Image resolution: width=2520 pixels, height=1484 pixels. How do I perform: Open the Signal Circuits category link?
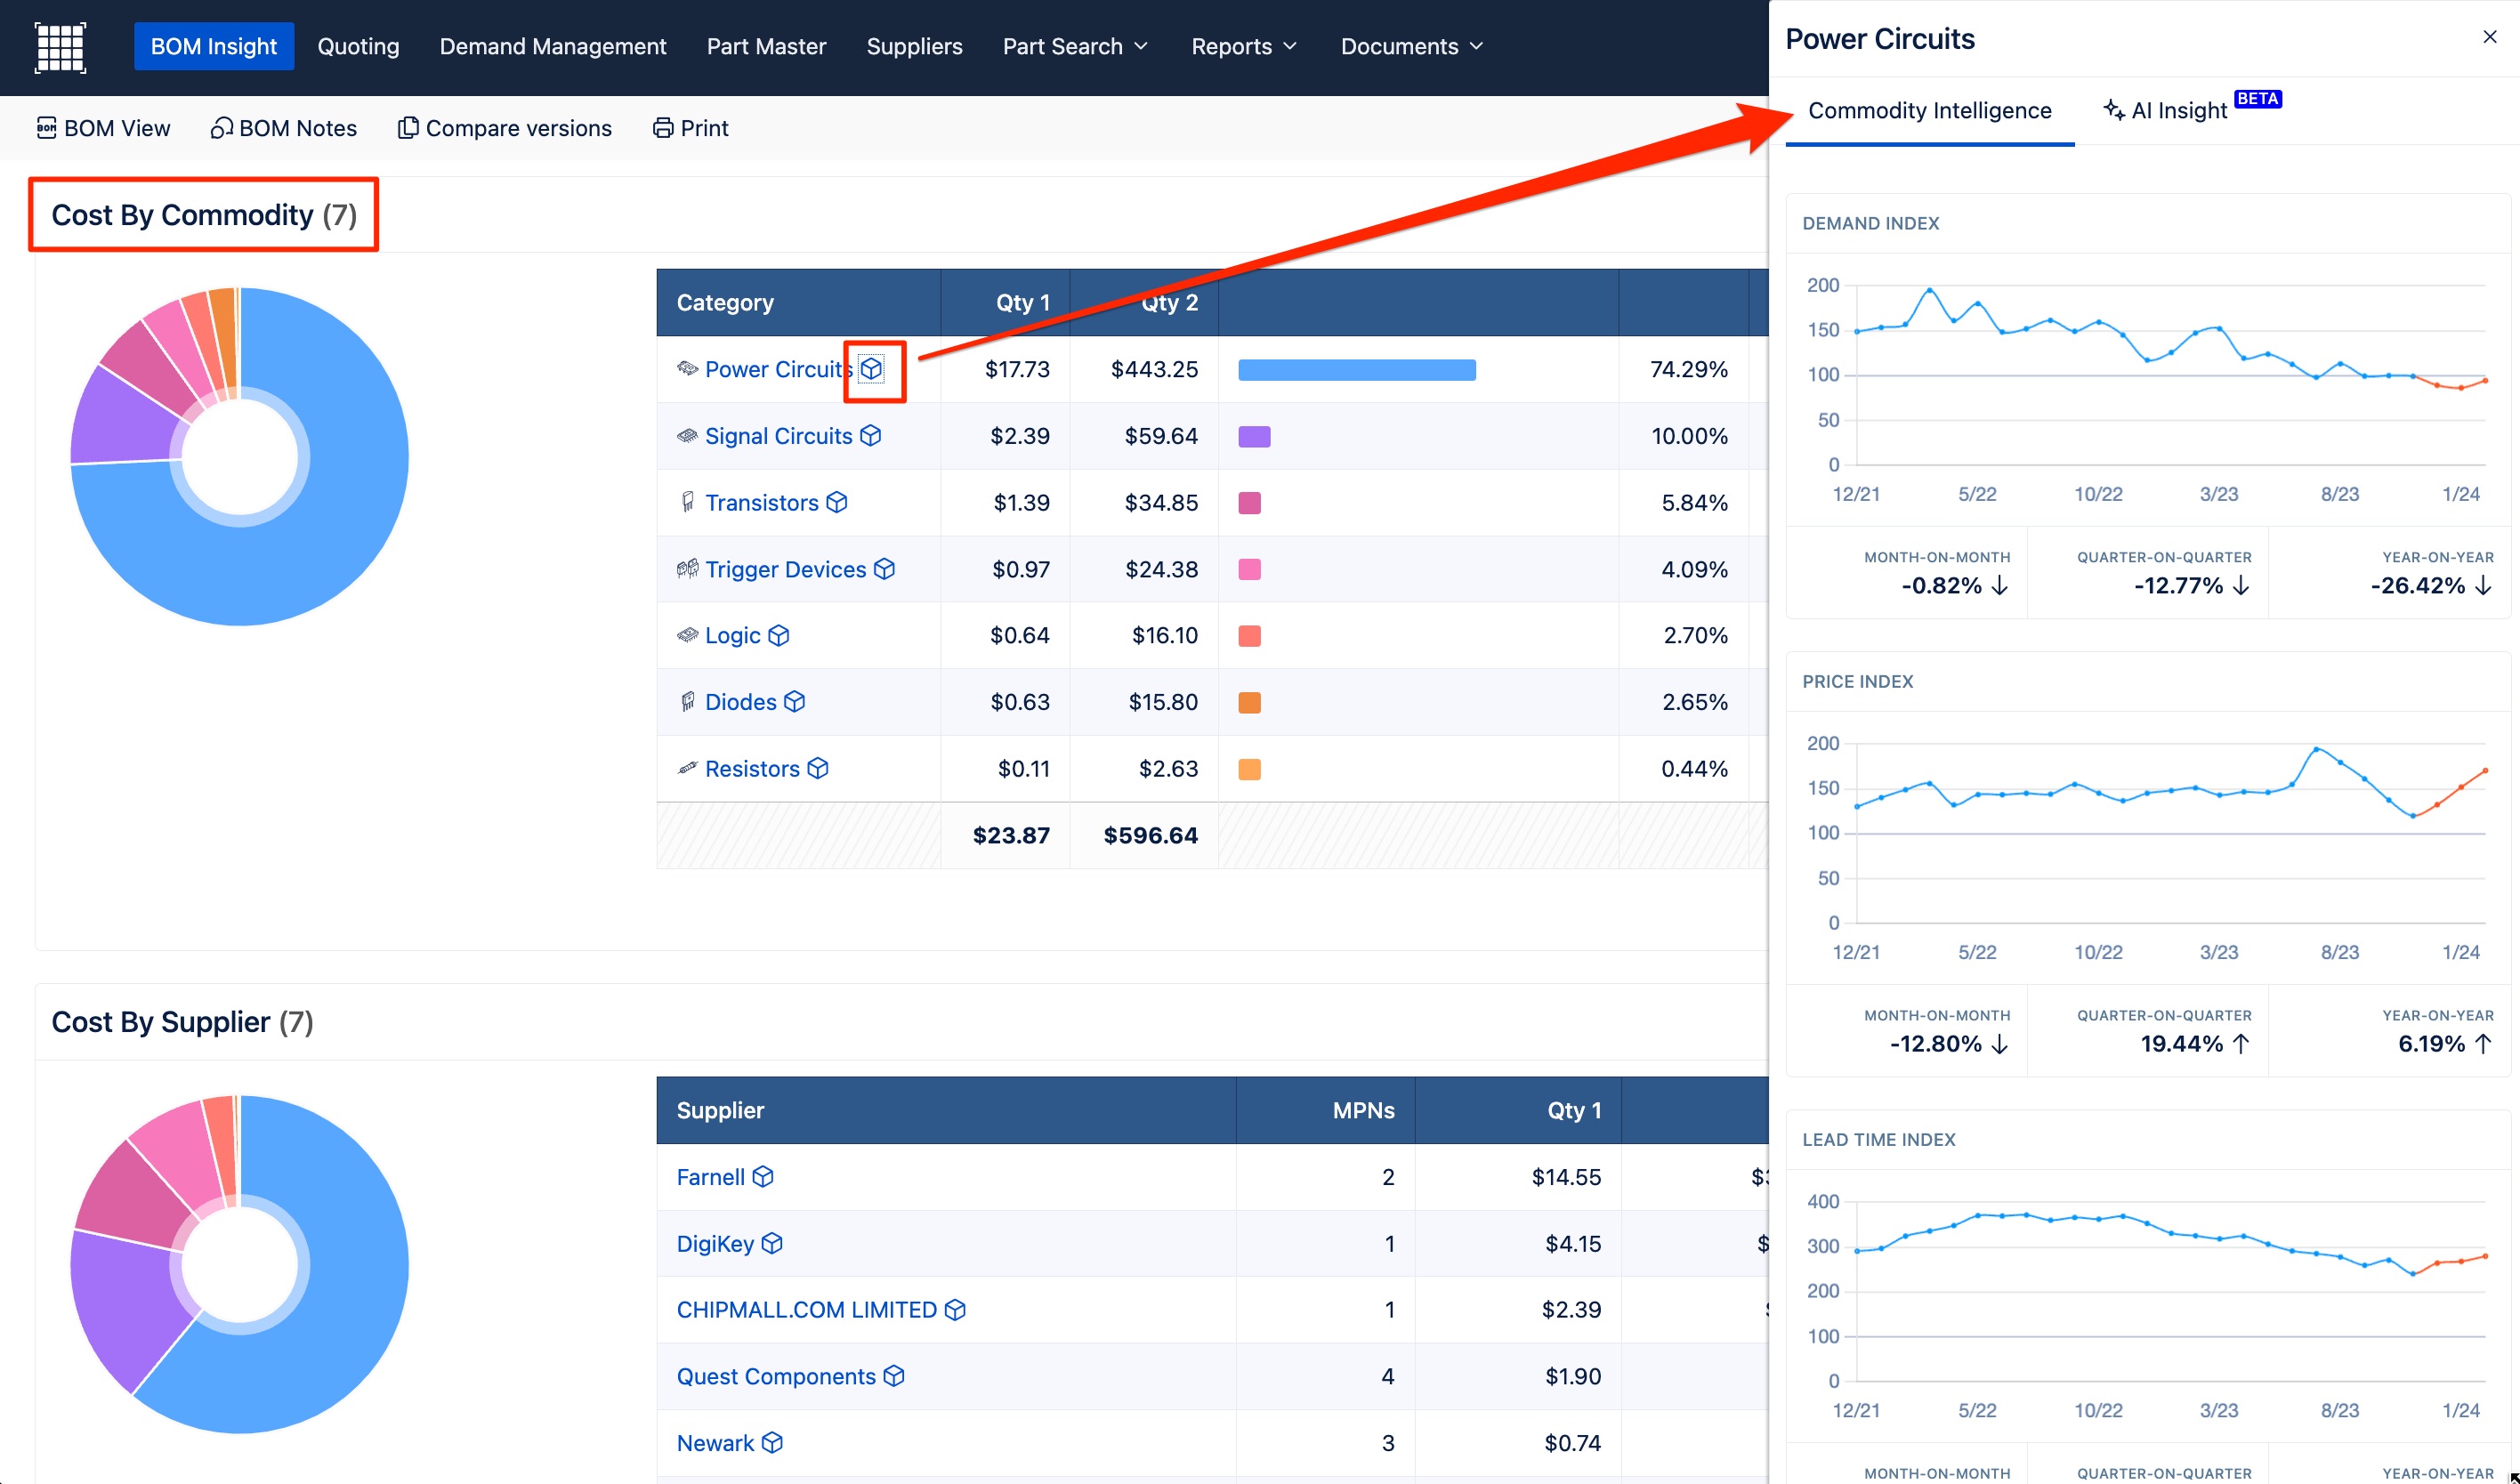coord(778,436)
